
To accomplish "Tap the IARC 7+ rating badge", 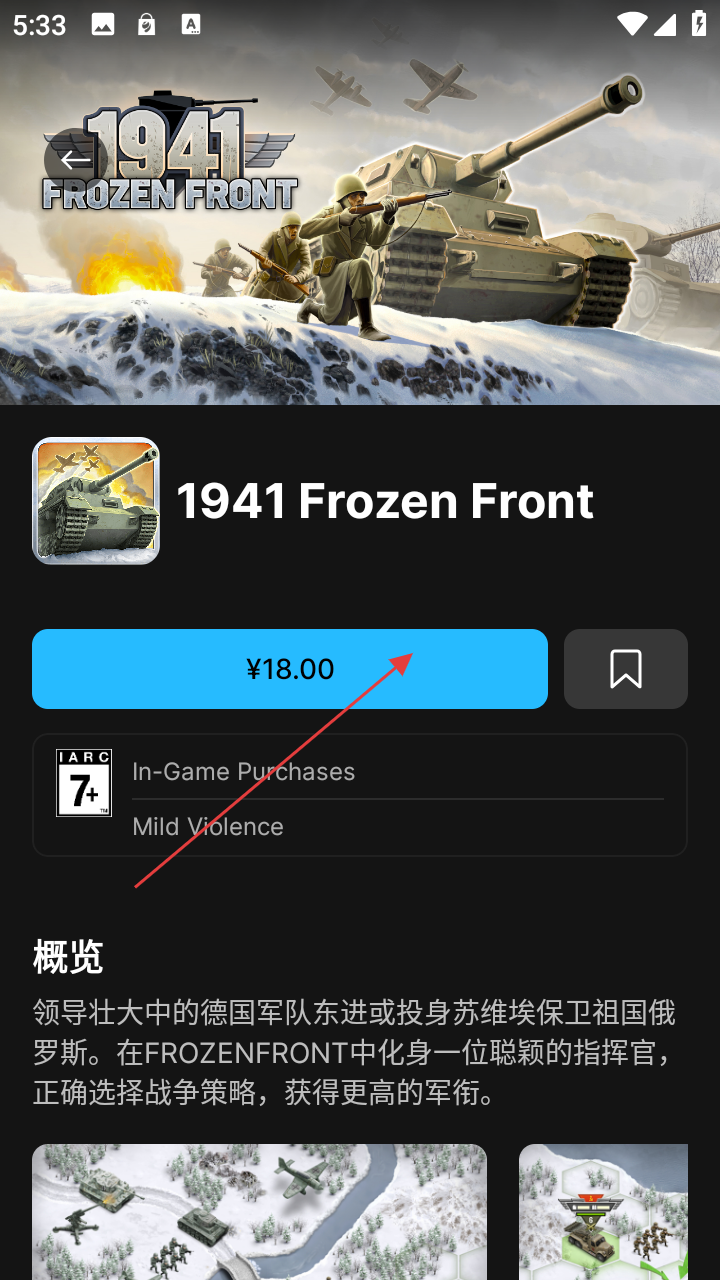I will [x=84, y=783].
